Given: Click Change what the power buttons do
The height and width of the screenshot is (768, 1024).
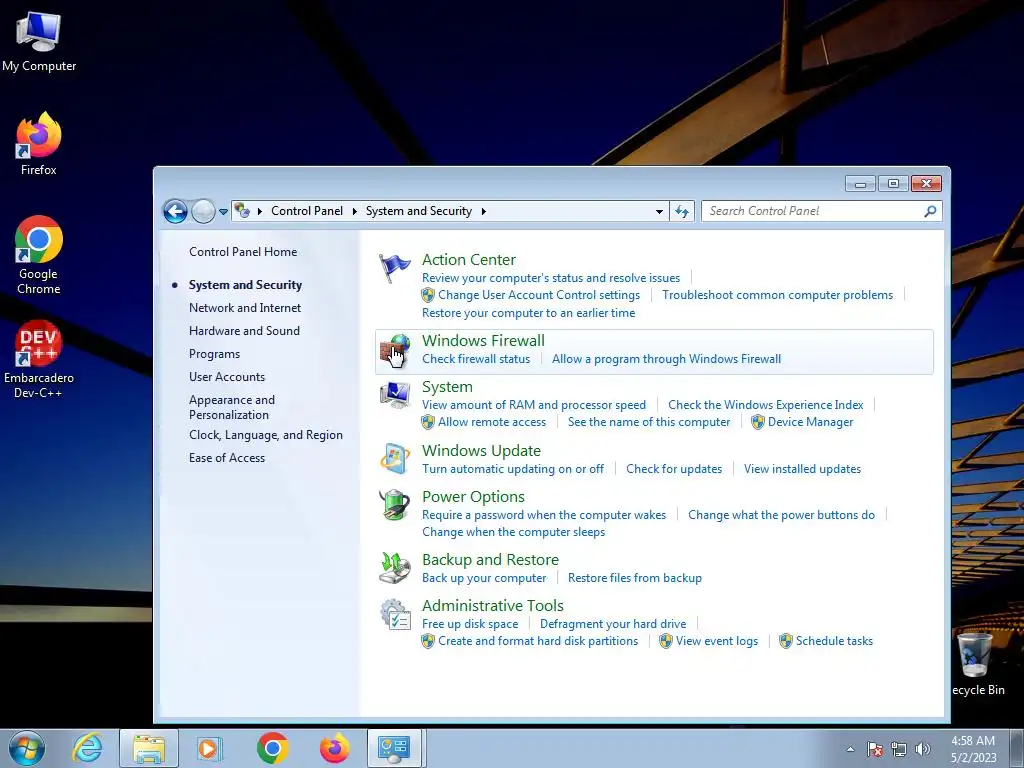Looking at the screenshot, I should click(781, 515).
